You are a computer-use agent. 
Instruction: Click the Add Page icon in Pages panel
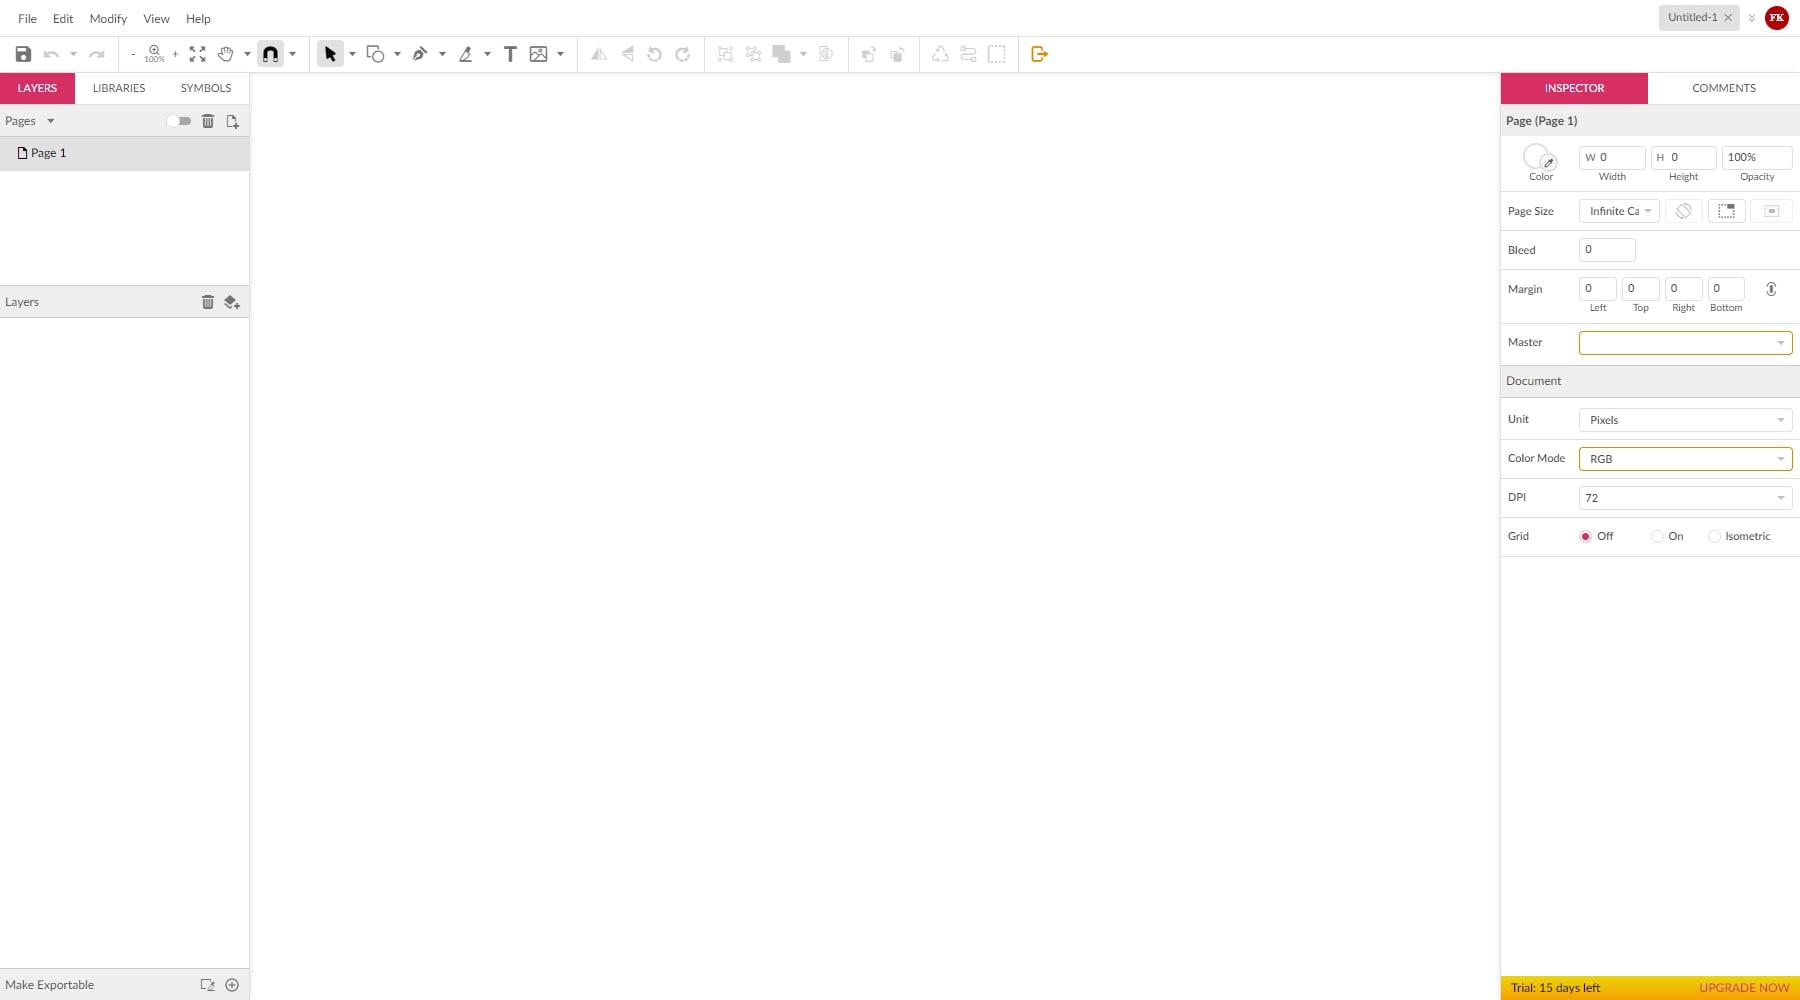coord(232,120)
